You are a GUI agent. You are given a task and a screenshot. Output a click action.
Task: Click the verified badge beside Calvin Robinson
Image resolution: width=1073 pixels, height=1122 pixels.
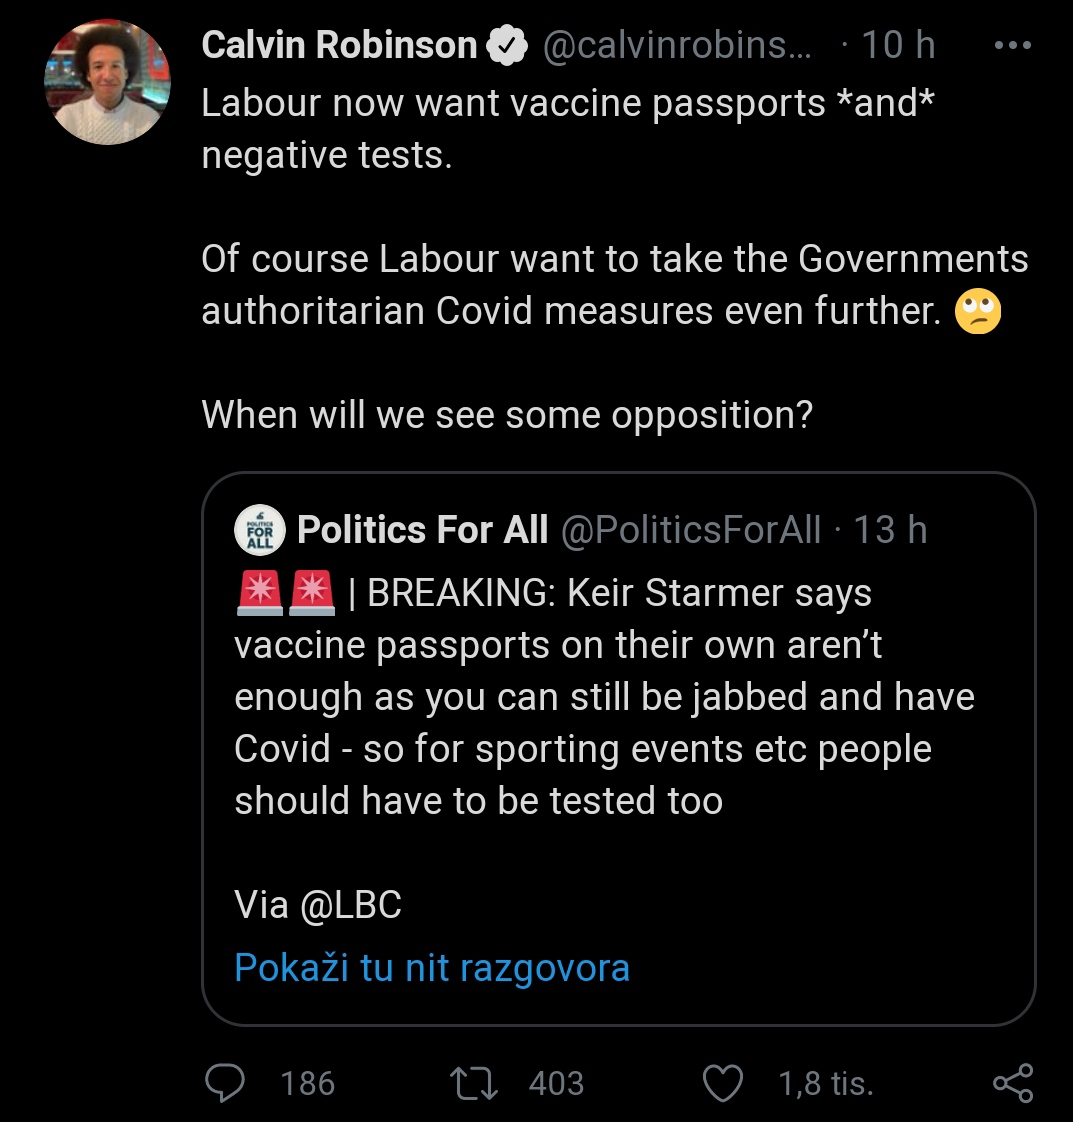click(507, 45)
